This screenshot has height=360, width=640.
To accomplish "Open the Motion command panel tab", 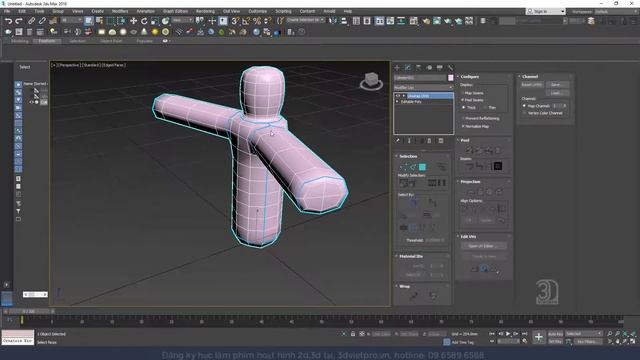I will click(429, 67).
